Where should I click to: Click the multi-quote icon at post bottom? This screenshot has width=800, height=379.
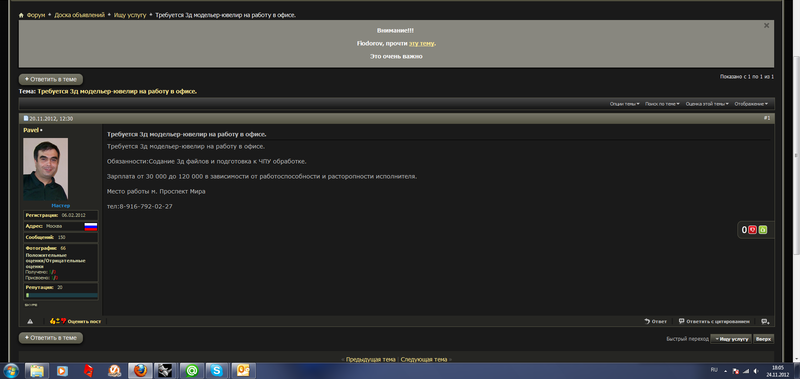tap(765, 321)
